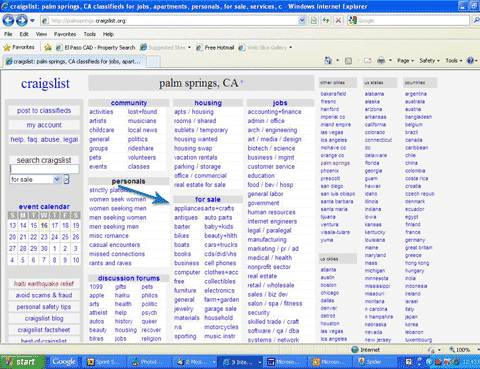Click the red Stop loading icon
The height and width of the screenshot is (369, 480).
(338, 21)
